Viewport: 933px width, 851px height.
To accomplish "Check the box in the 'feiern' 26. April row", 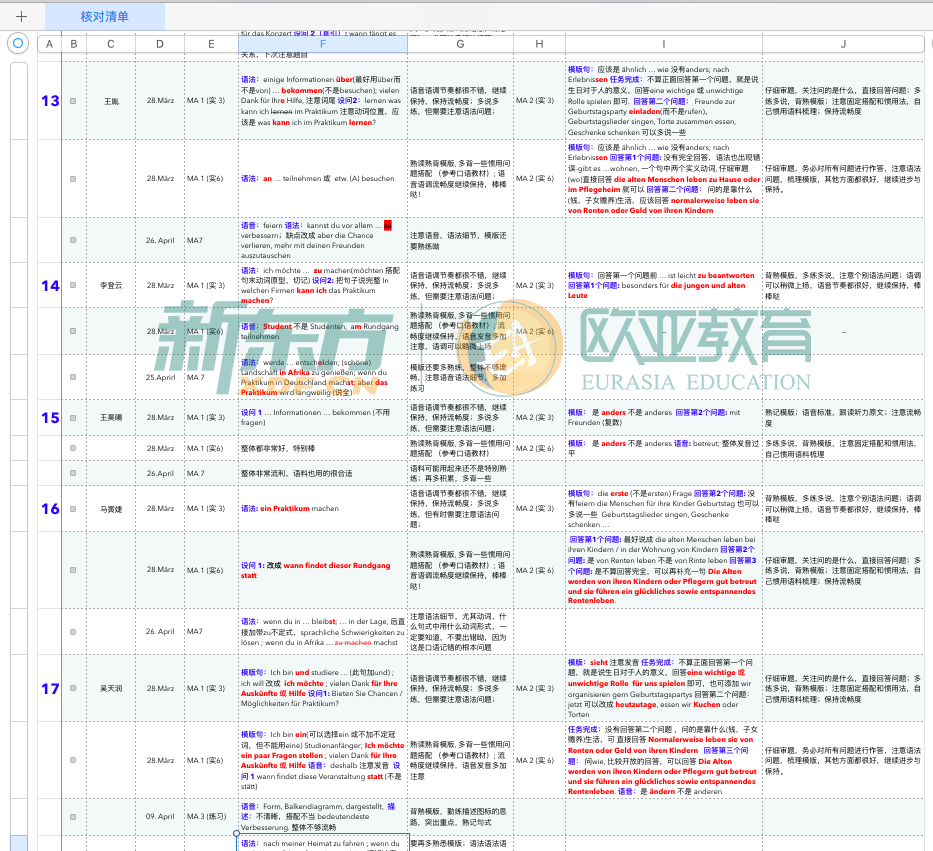I will click(73, 240).
